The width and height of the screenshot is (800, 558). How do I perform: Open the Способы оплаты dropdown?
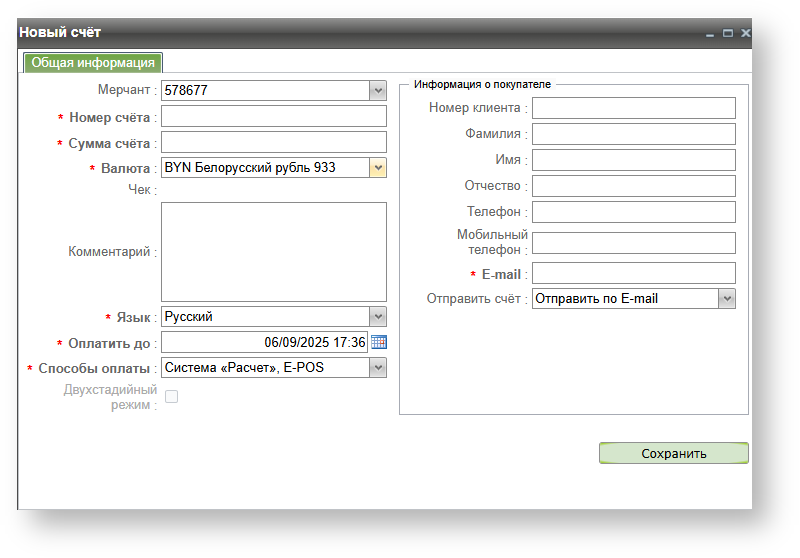click(x=377, y=368)
